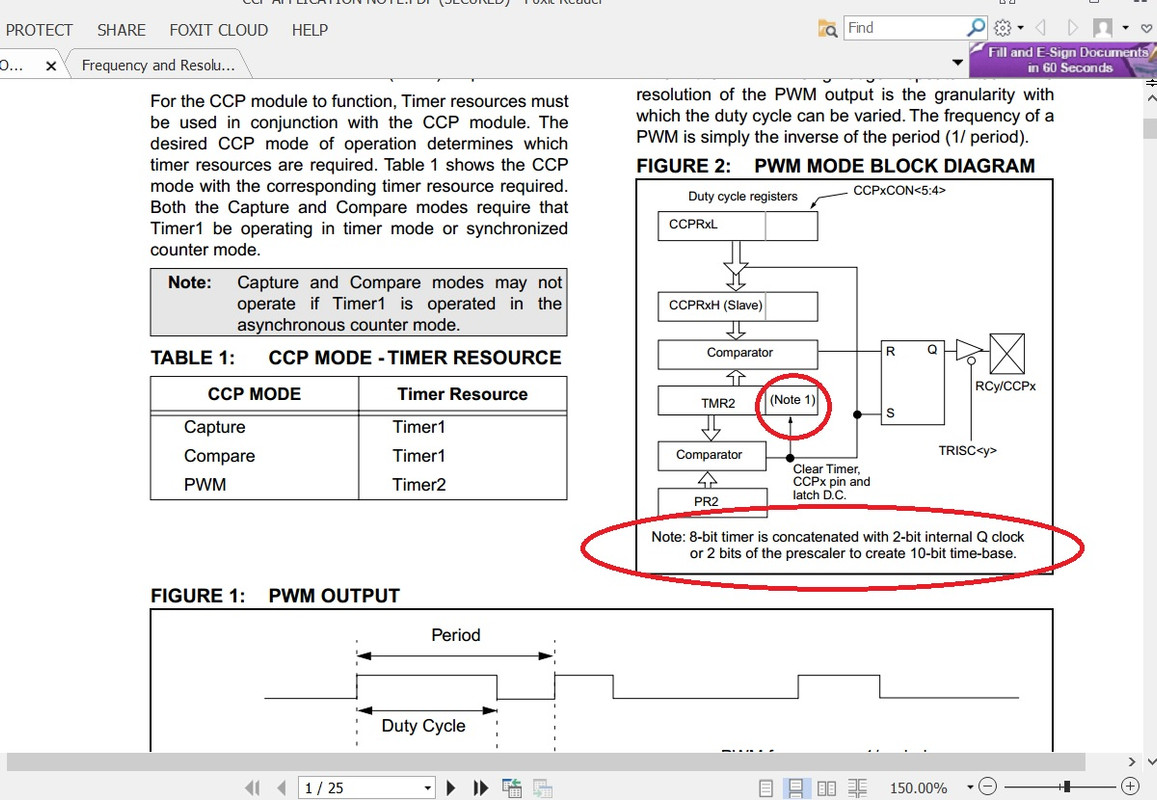Expand the page number dropdown
The image size is (1157, 800).
click(x=427, y=788)
